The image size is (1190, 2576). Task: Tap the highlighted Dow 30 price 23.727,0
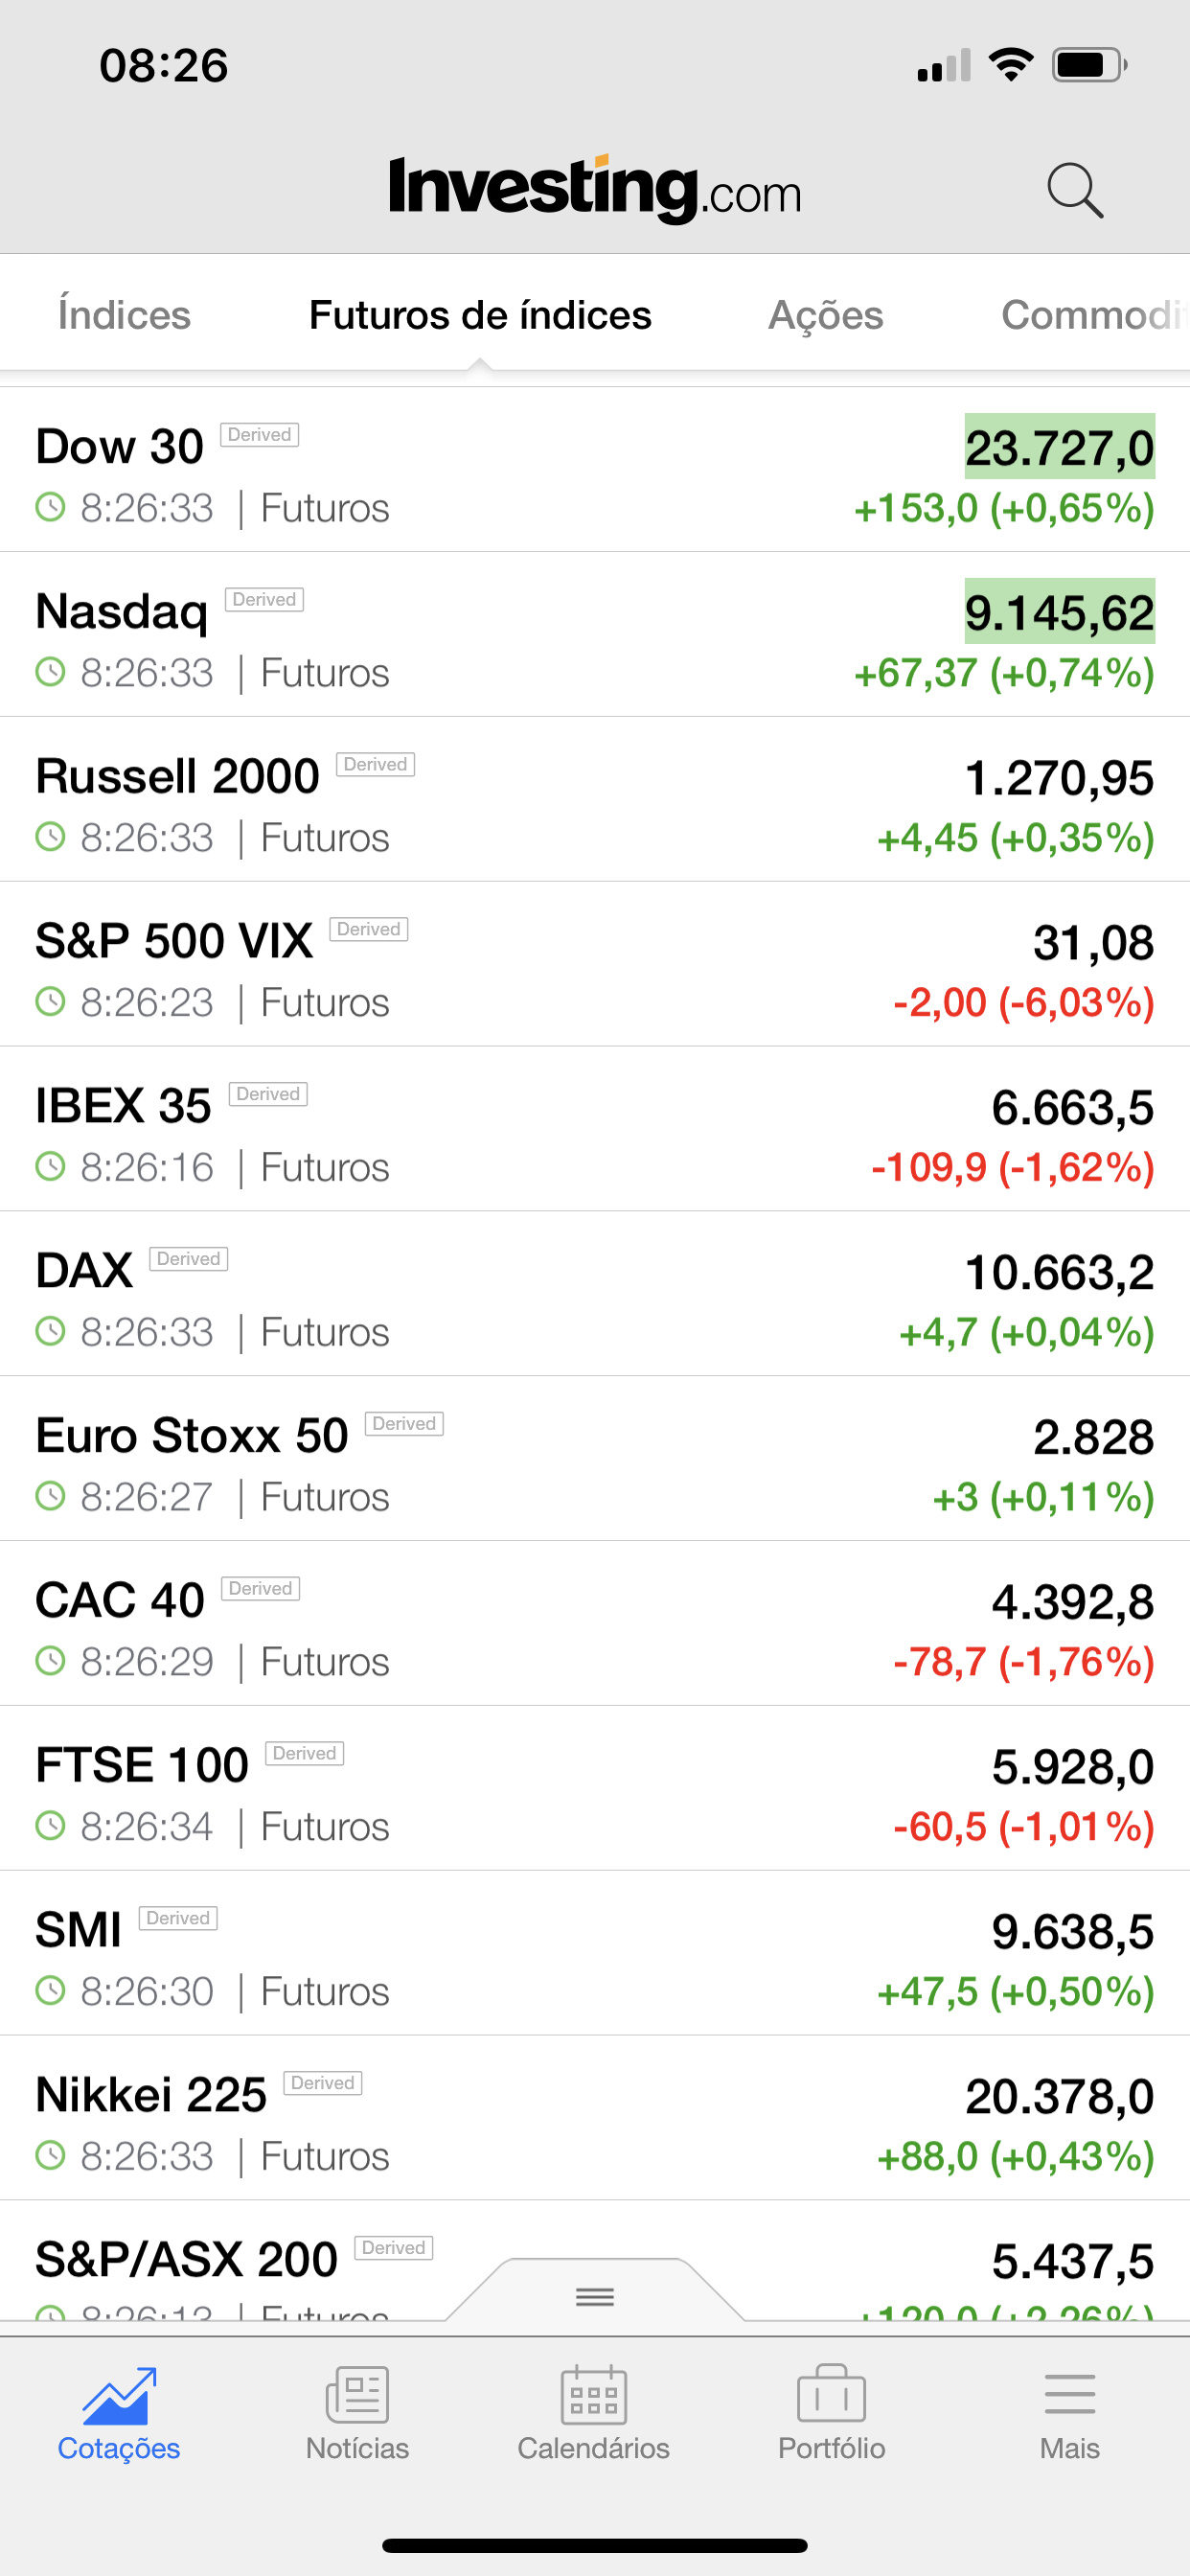pos(1059,447)
